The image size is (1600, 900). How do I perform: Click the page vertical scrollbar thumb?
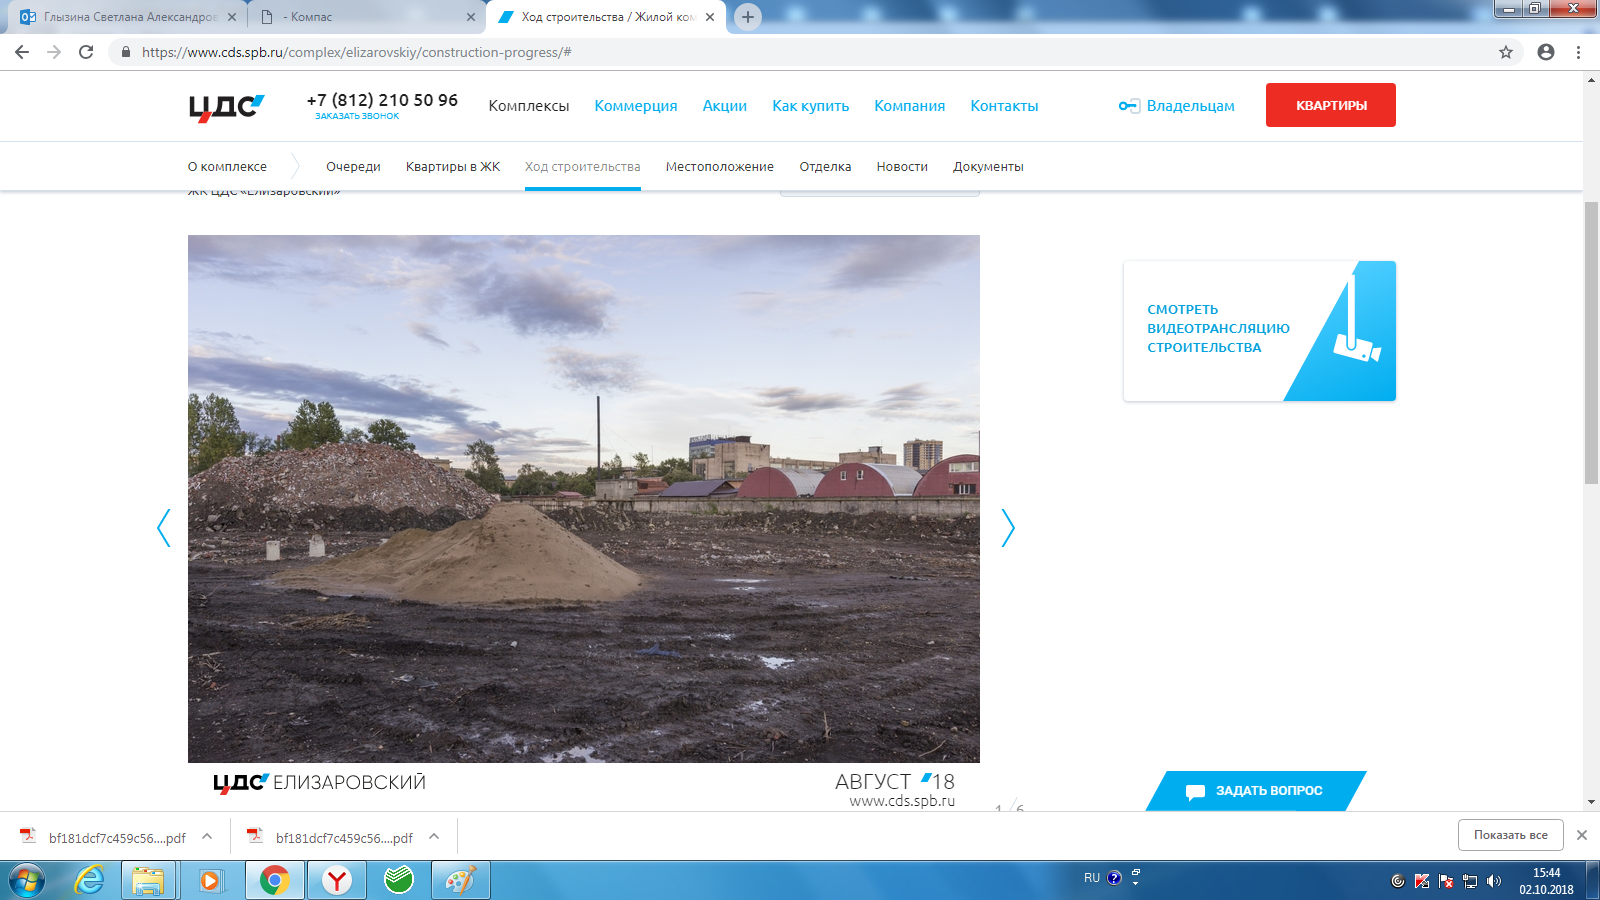1591,343
